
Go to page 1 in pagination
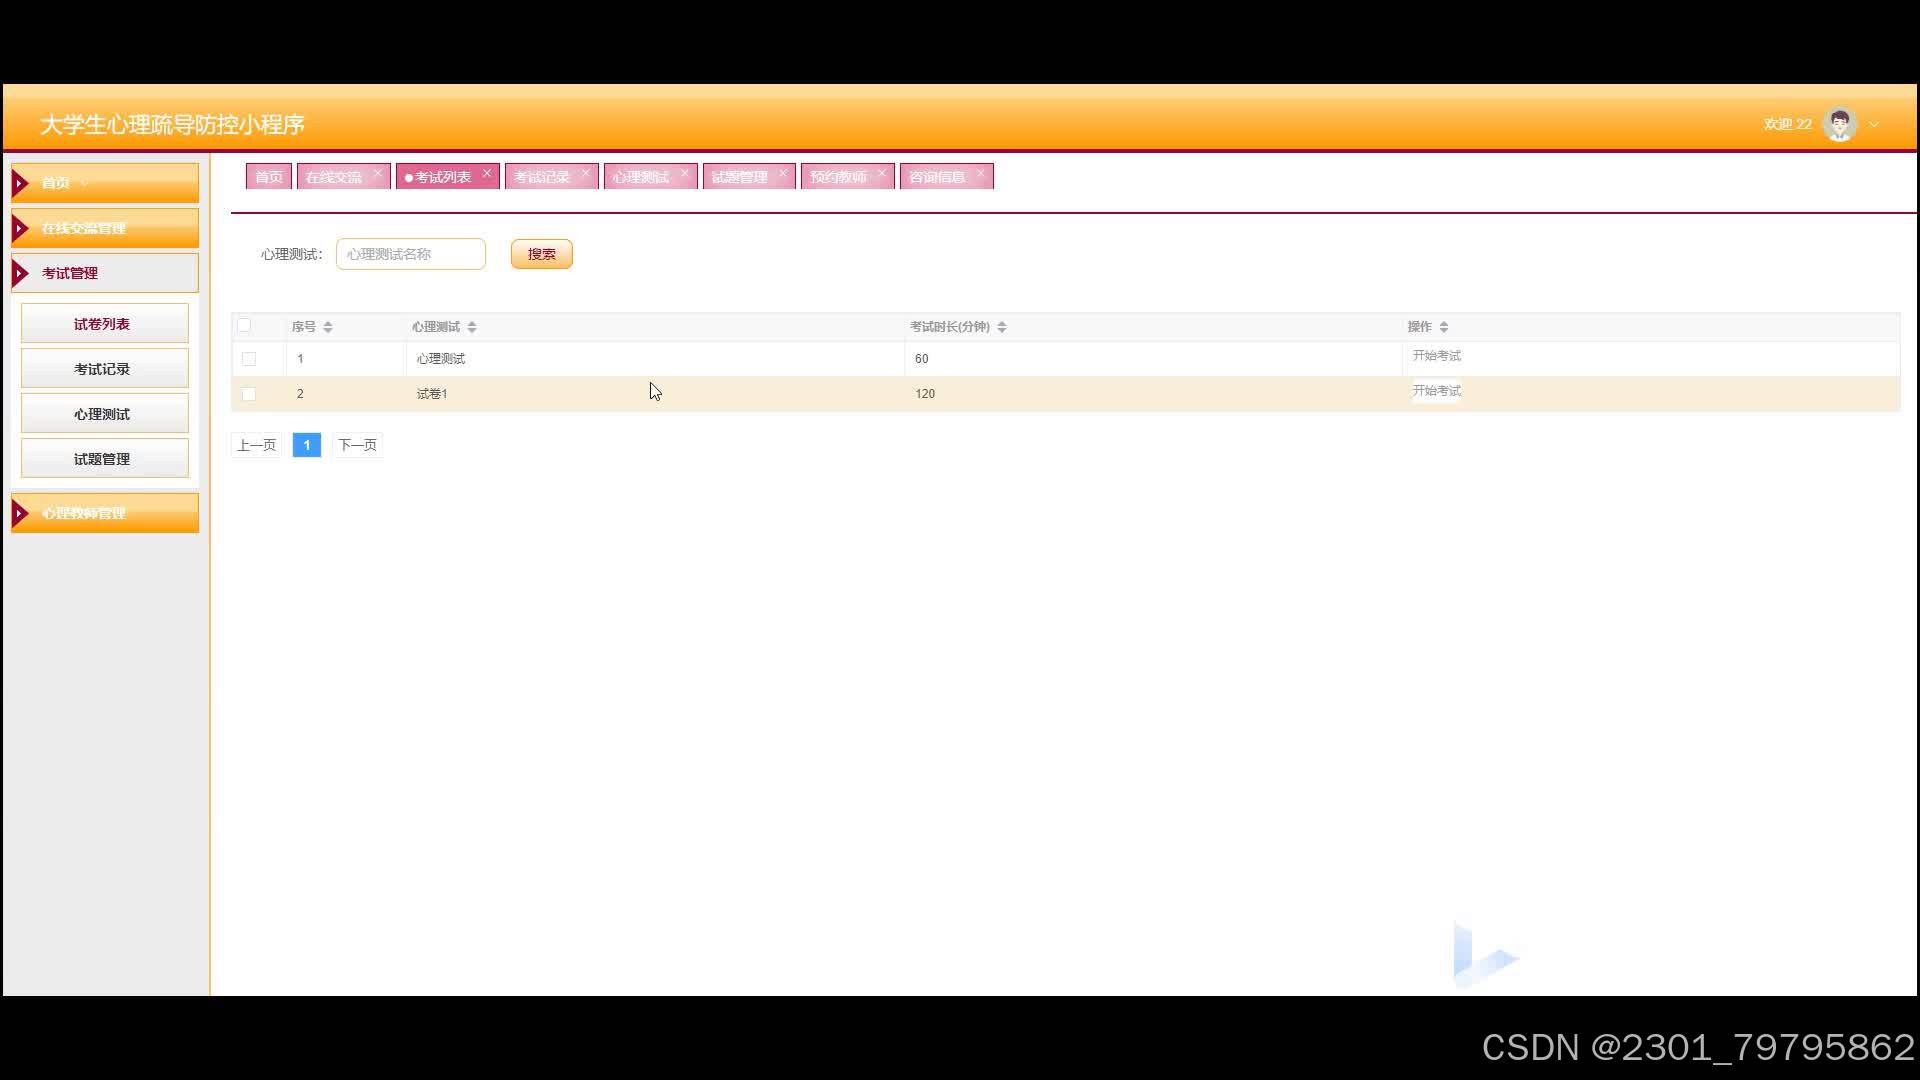point(306,445)
